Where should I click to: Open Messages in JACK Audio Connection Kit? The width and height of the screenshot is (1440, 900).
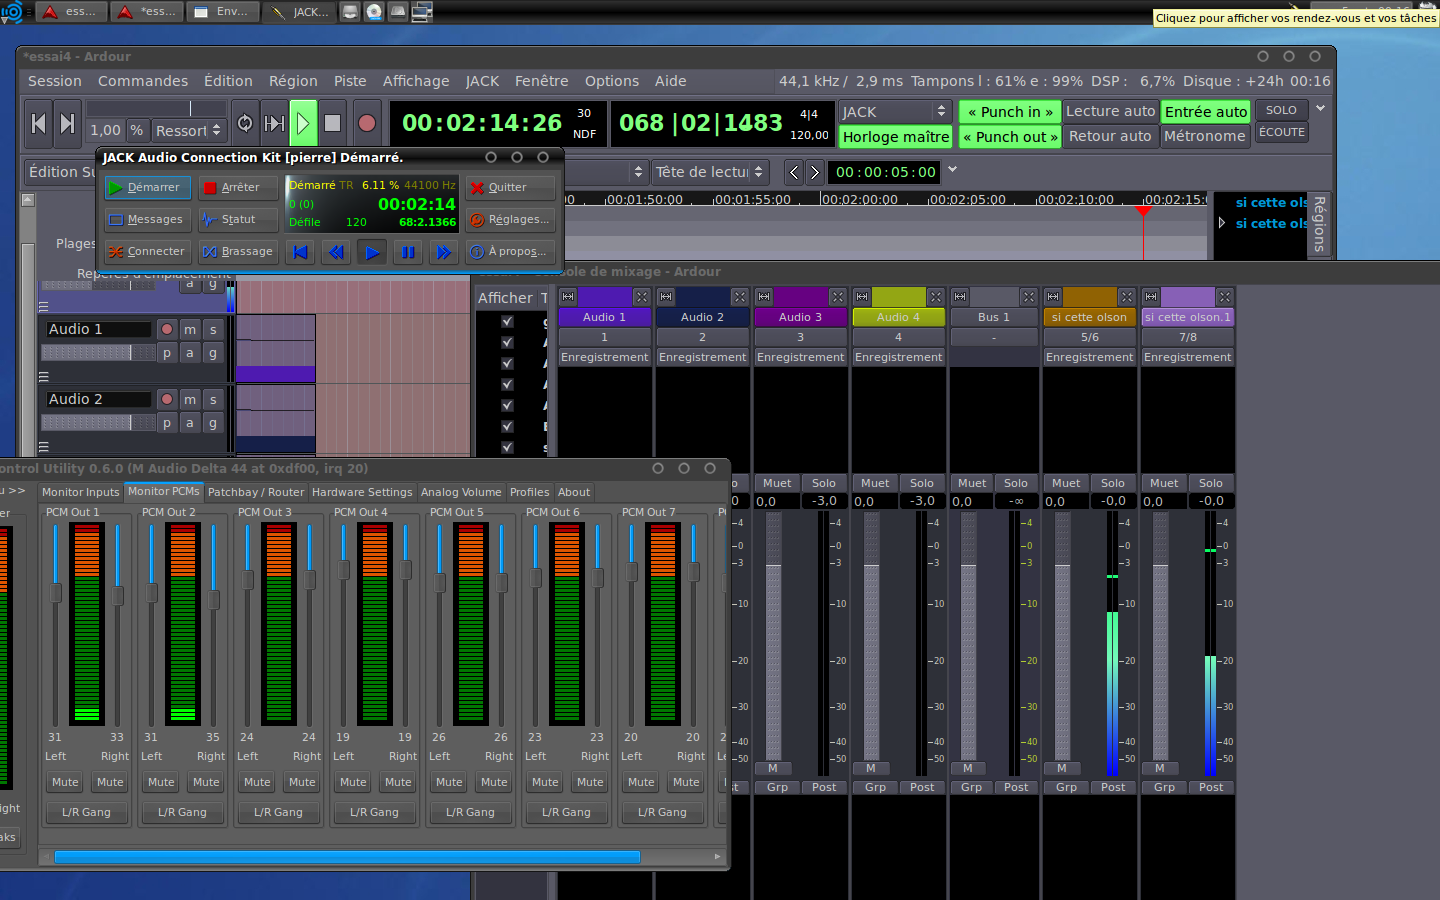[x=148, y=219]
